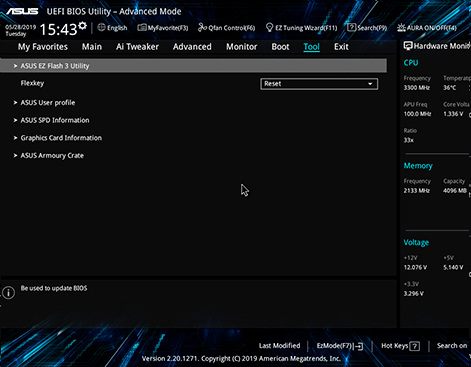Click the 12.076 V voltage value
The height and width of the screenshot is (367, 471).
coord(415,267)
